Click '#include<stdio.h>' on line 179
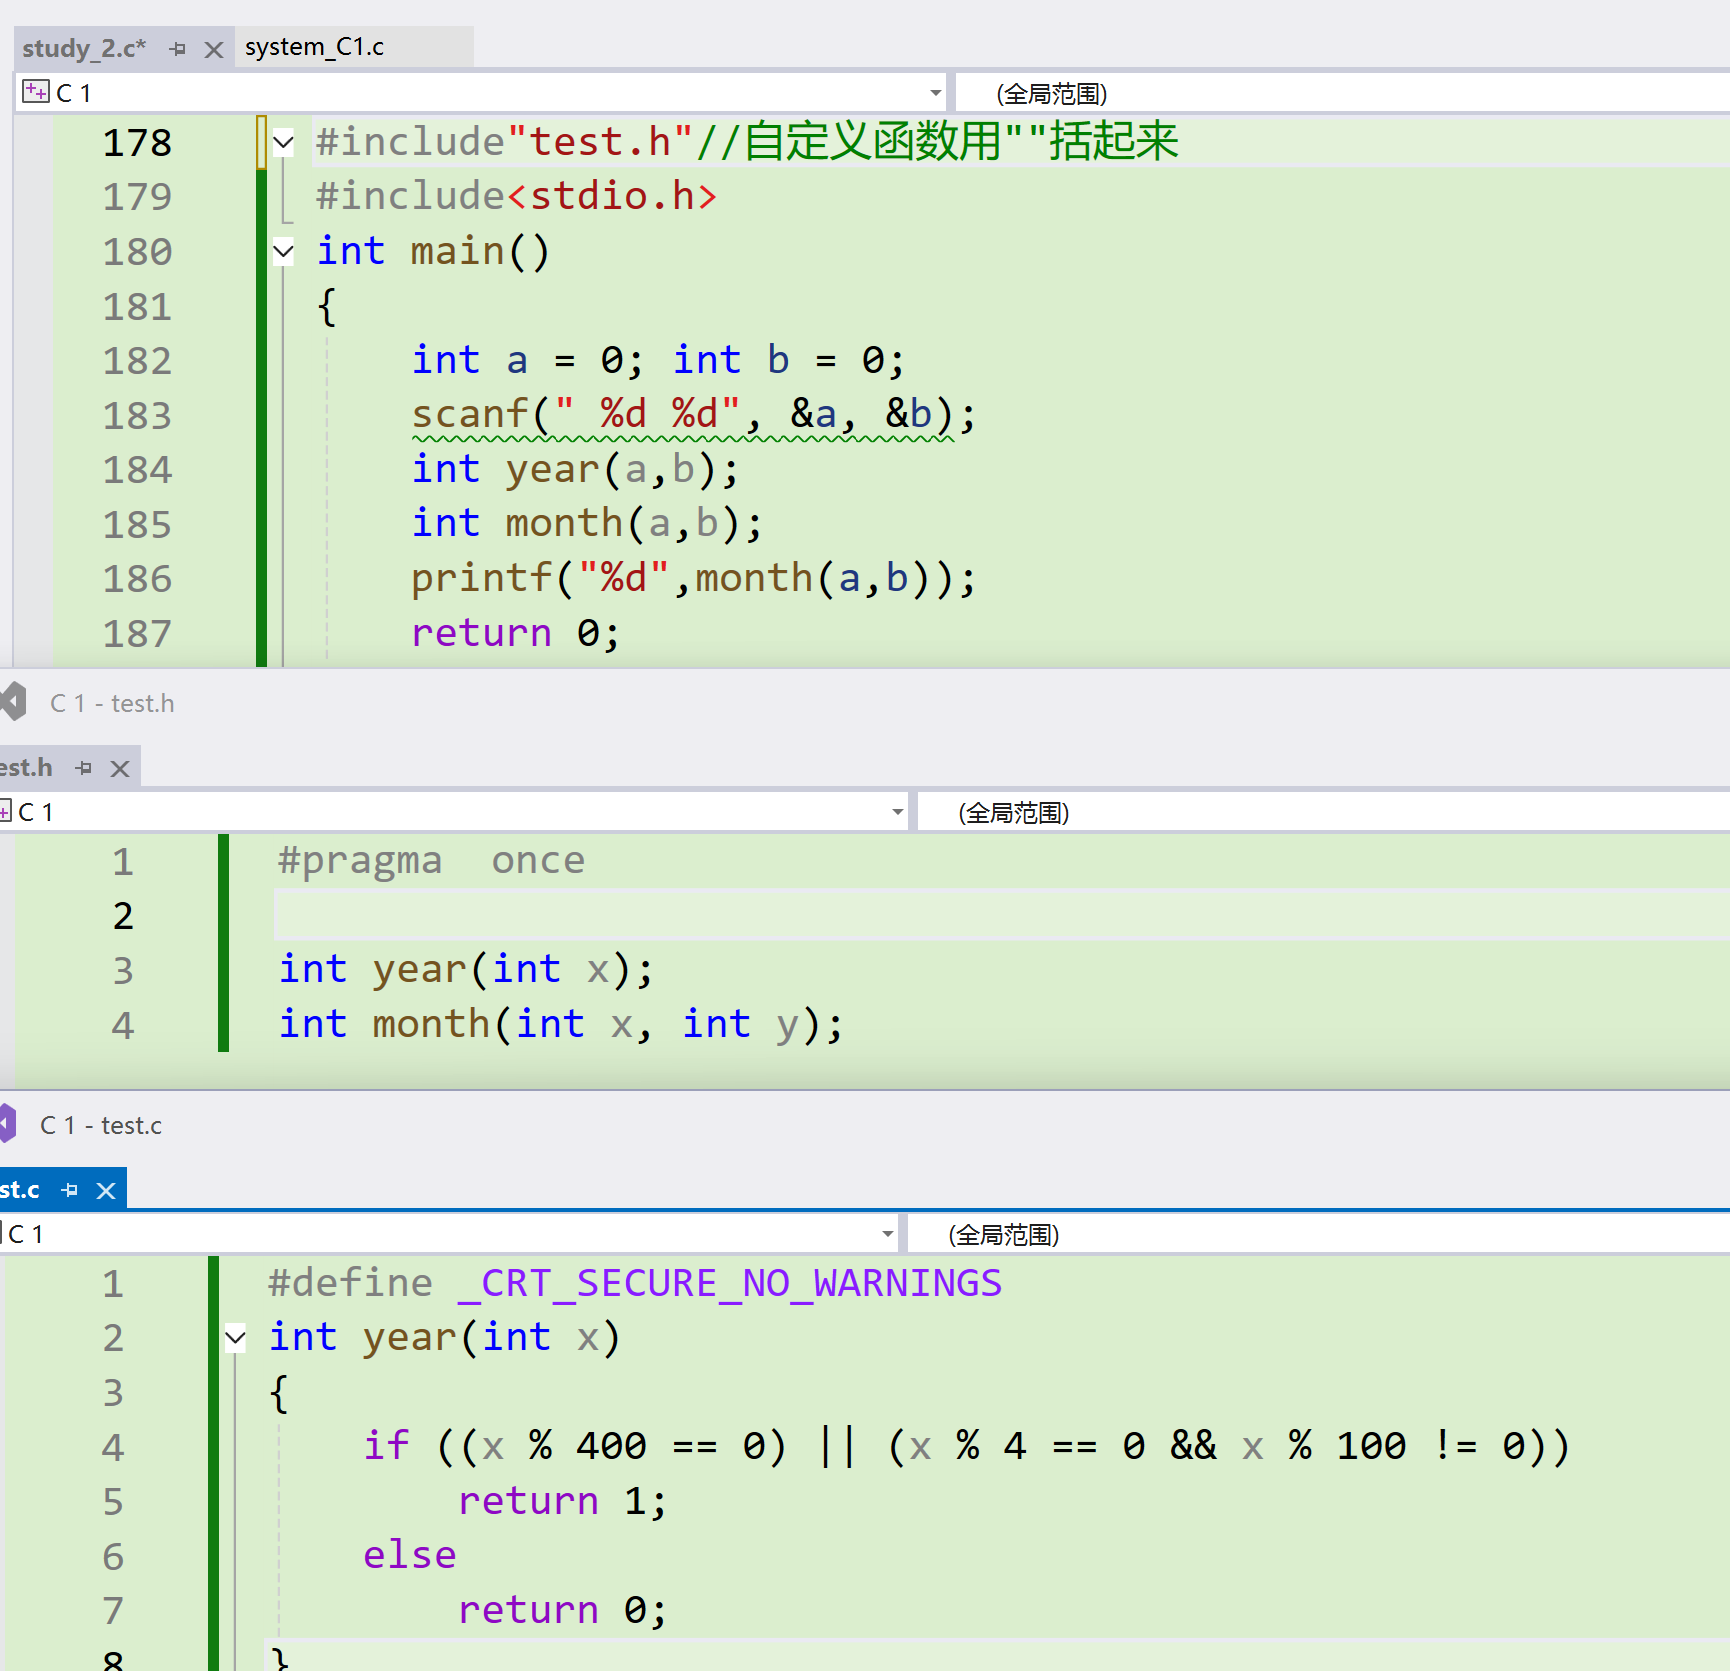Image resolution: width=1730 pixels, height=1671 pixels. 517,196
